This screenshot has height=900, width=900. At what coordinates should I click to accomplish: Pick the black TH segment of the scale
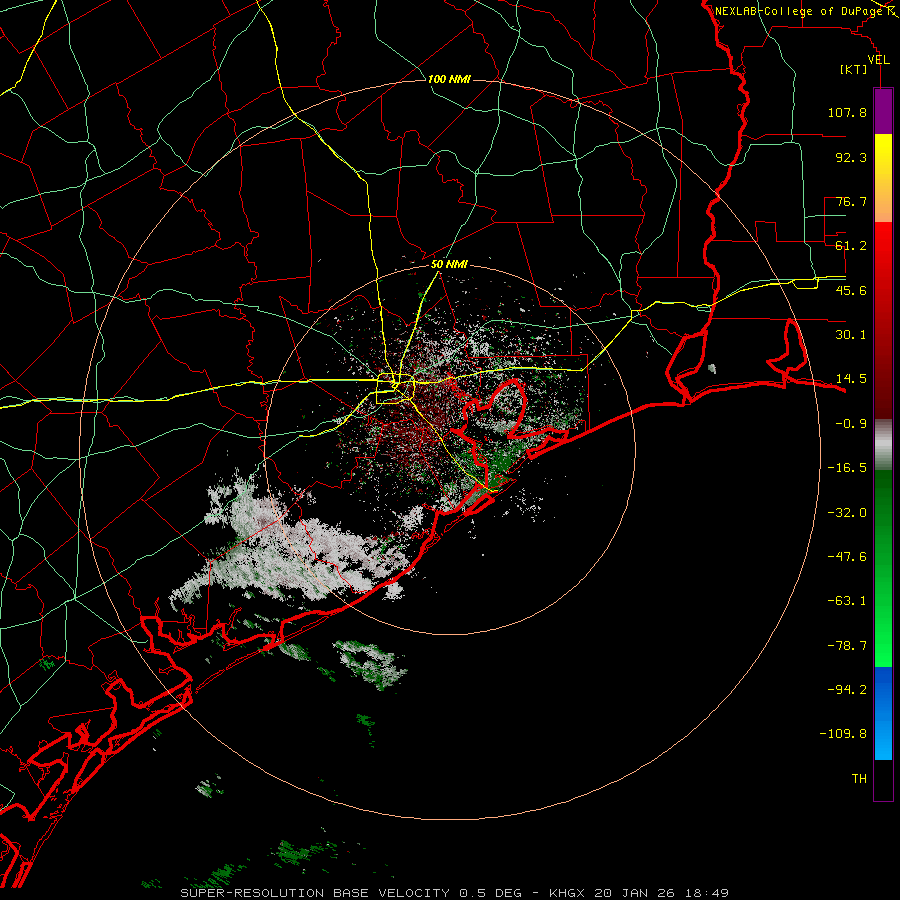[883, 779]
